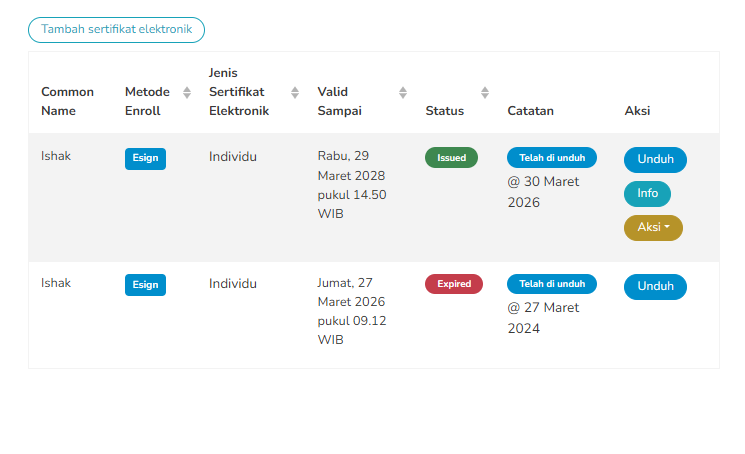
Task: Click Esign badge in the first row
Action: pos(145,159)
